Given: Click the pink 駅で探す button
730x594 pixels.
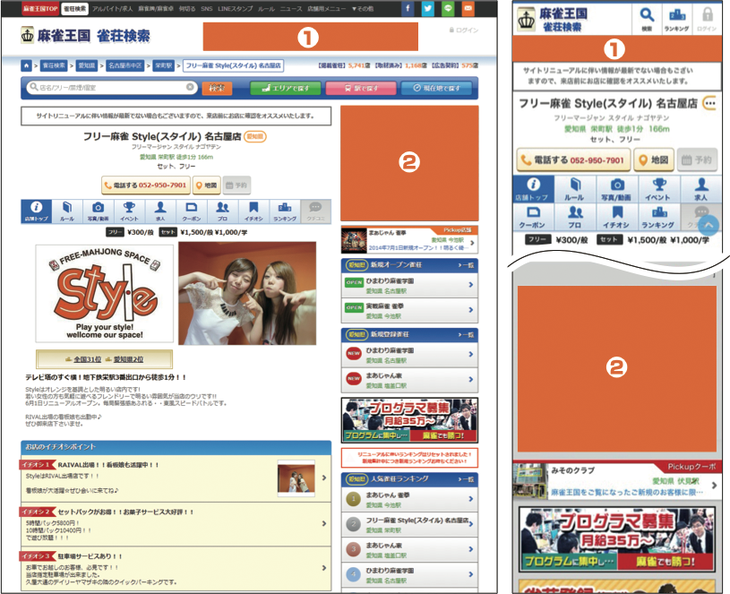Looking at the screenshot, I should [x=361, y=88].
